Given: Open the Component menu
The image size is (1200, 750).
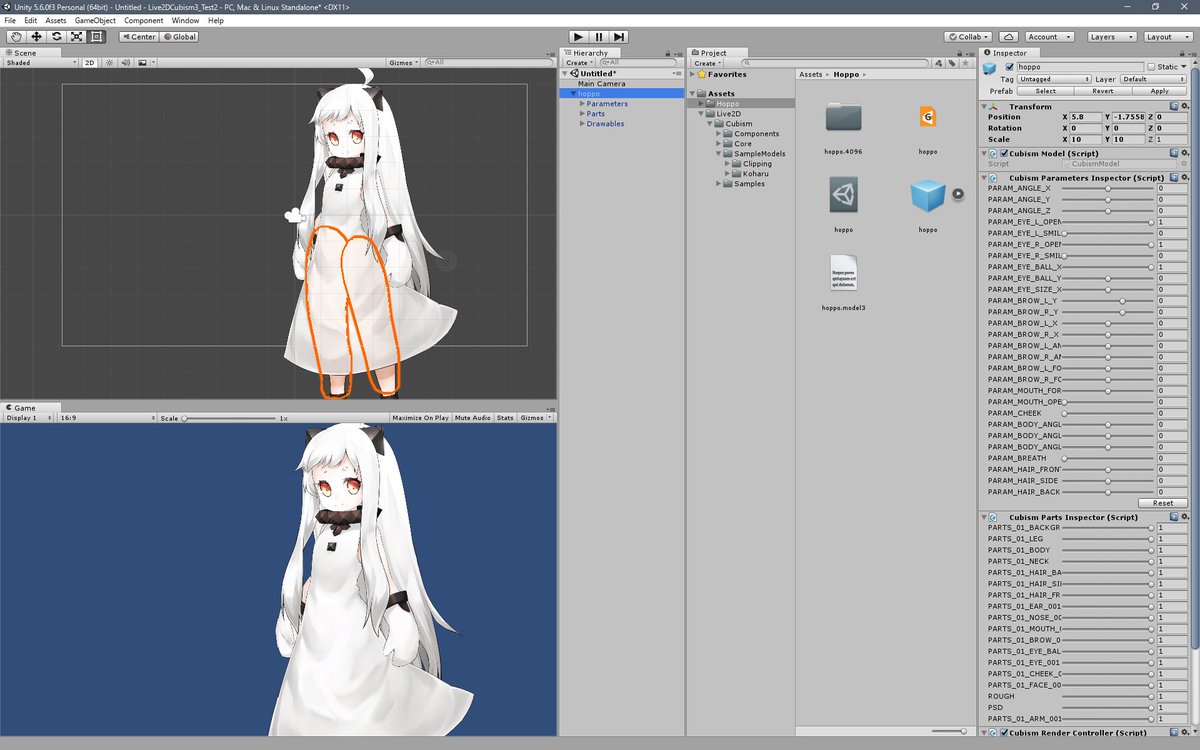Looking at the screenshot, I should click(143, 20).
